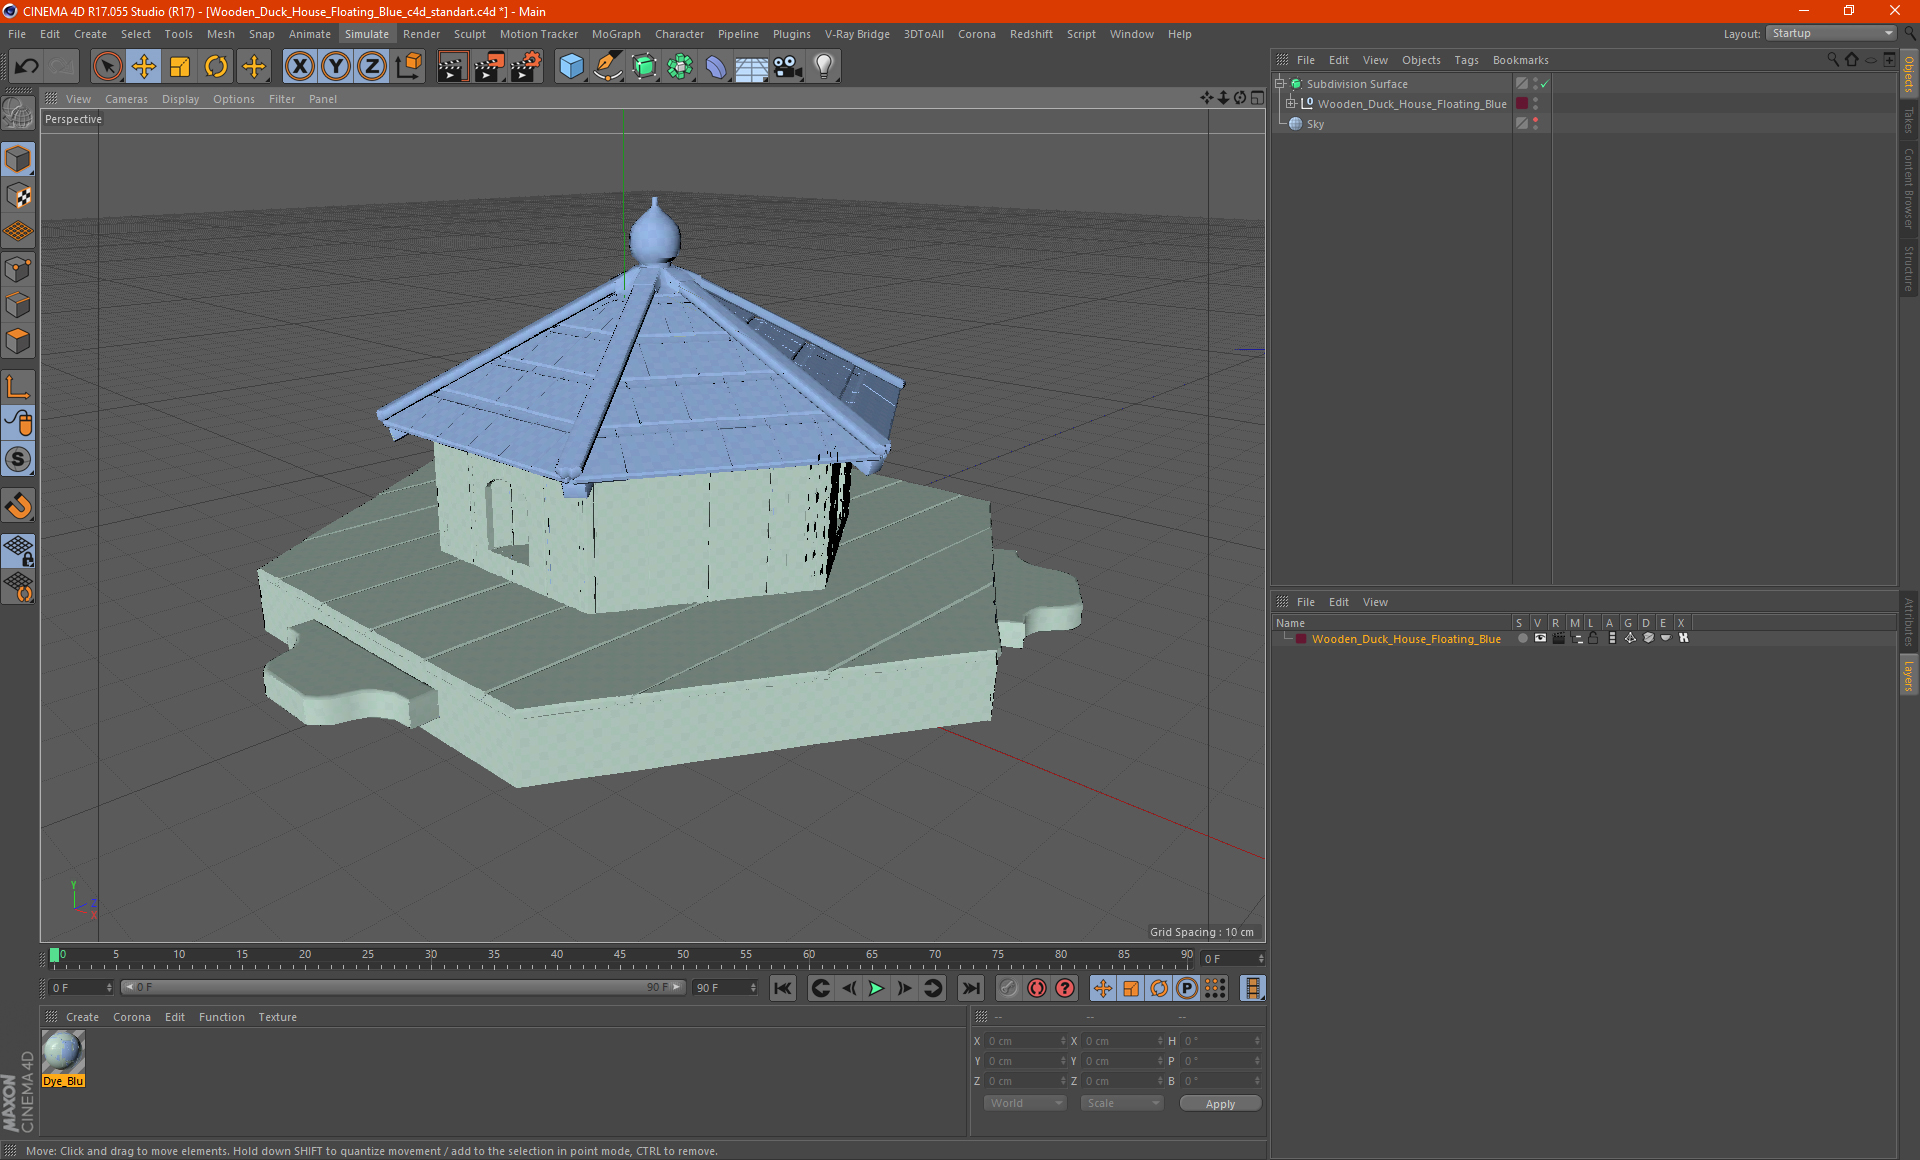Click the Sky object icon in outliner
Image resolution: width=1920 pixels, height=1160 pixels.
1295,123
